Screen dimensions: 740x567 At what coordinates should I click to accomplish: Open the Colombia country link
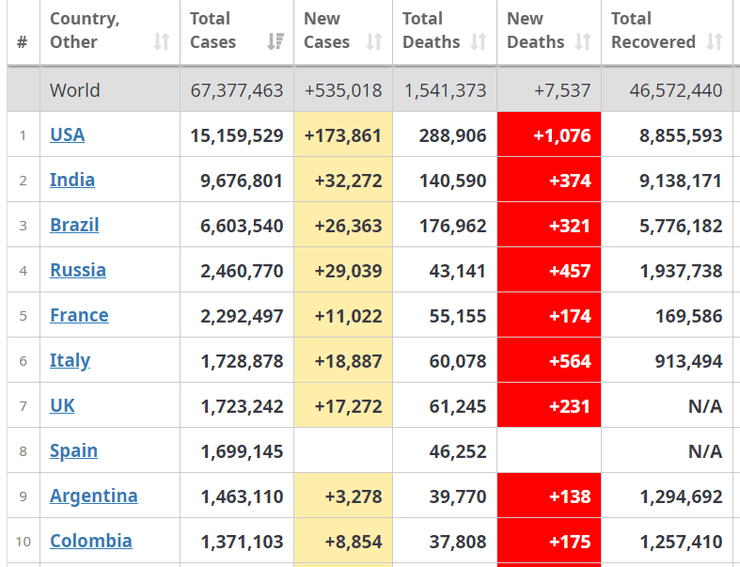(x=91, y=541)
